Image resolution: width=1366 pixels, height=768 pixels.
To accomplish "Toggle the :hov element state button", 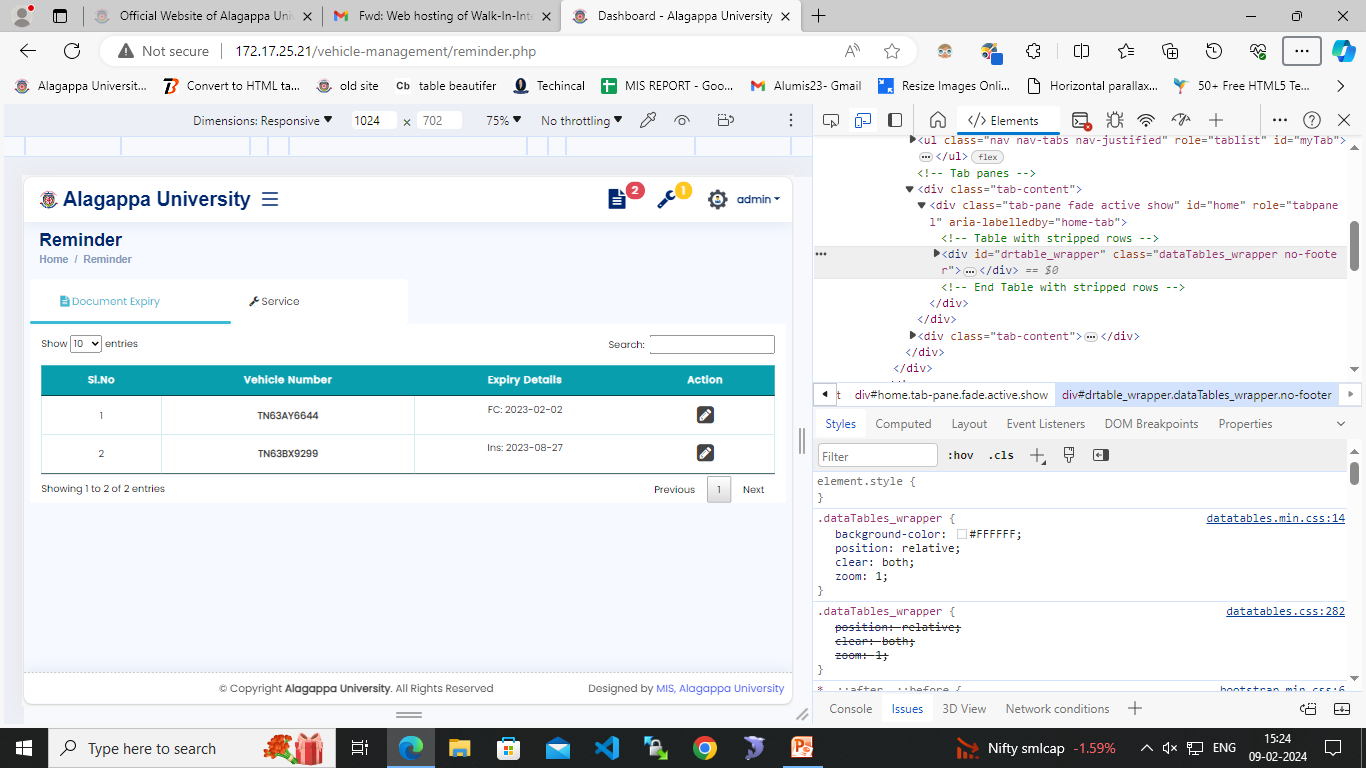I will [960, 456].
